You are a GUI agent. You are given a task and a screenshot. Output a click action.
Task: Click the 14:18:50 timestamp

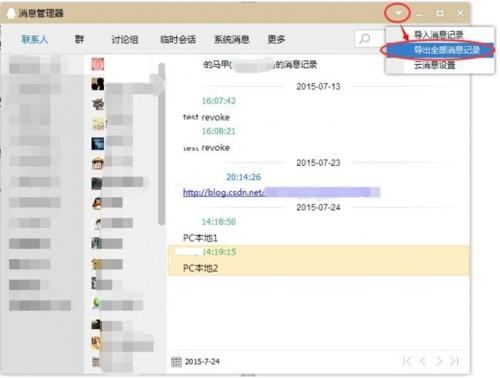click(x=219, y=222)
